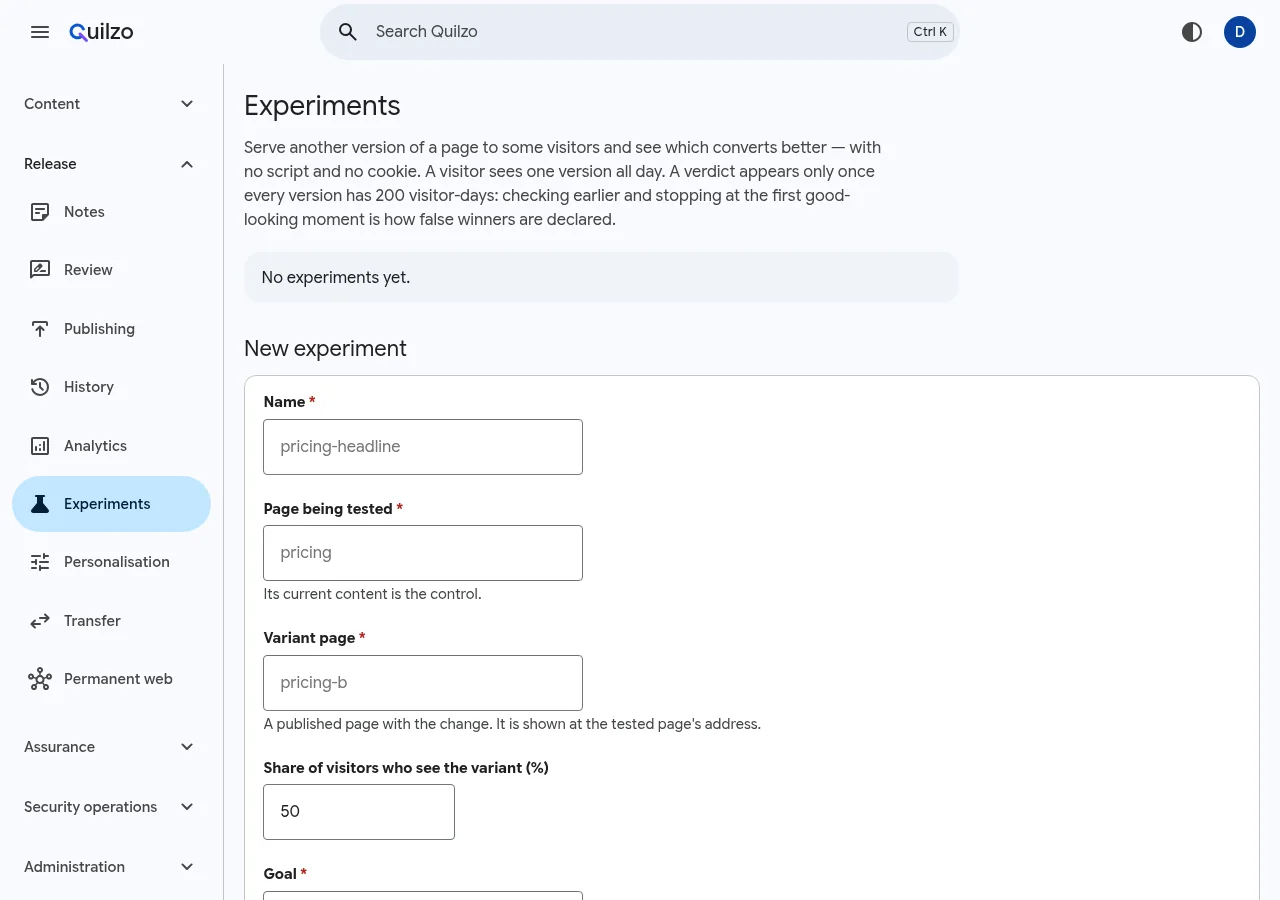Click the Notes sidebar icon
Screen dimensions: 1280x900
[x=40, y=212]
